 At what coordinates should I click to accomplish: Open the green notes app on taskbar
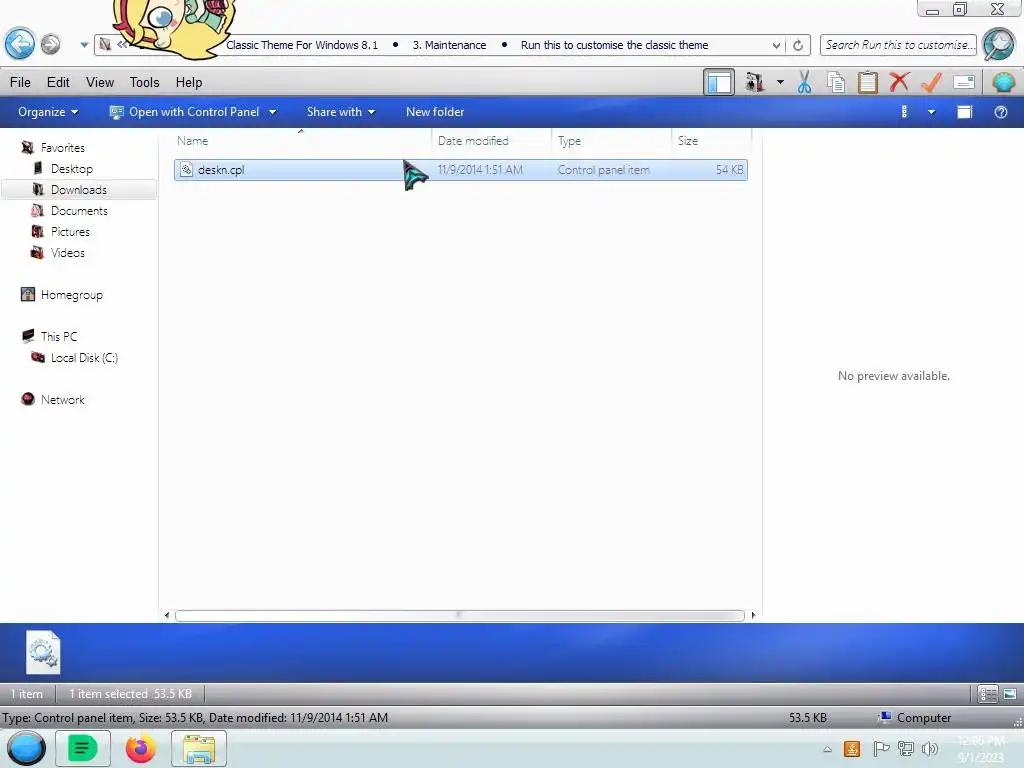[x=82, y=748]
